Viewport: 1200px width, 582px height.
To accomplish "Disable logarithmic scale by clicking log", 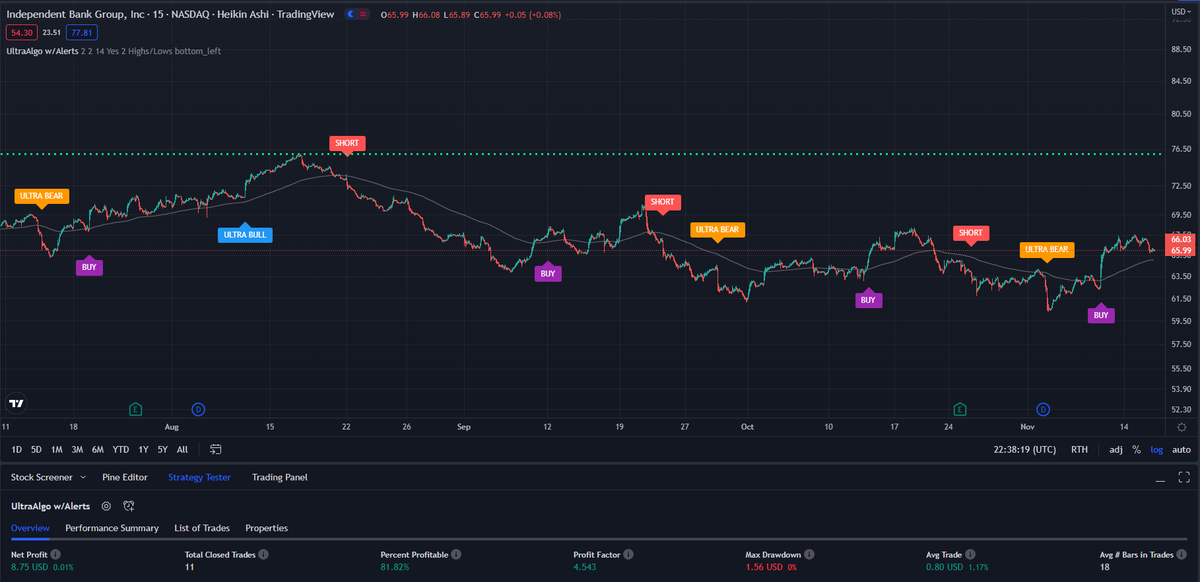I will click(x=1156, y=449).
